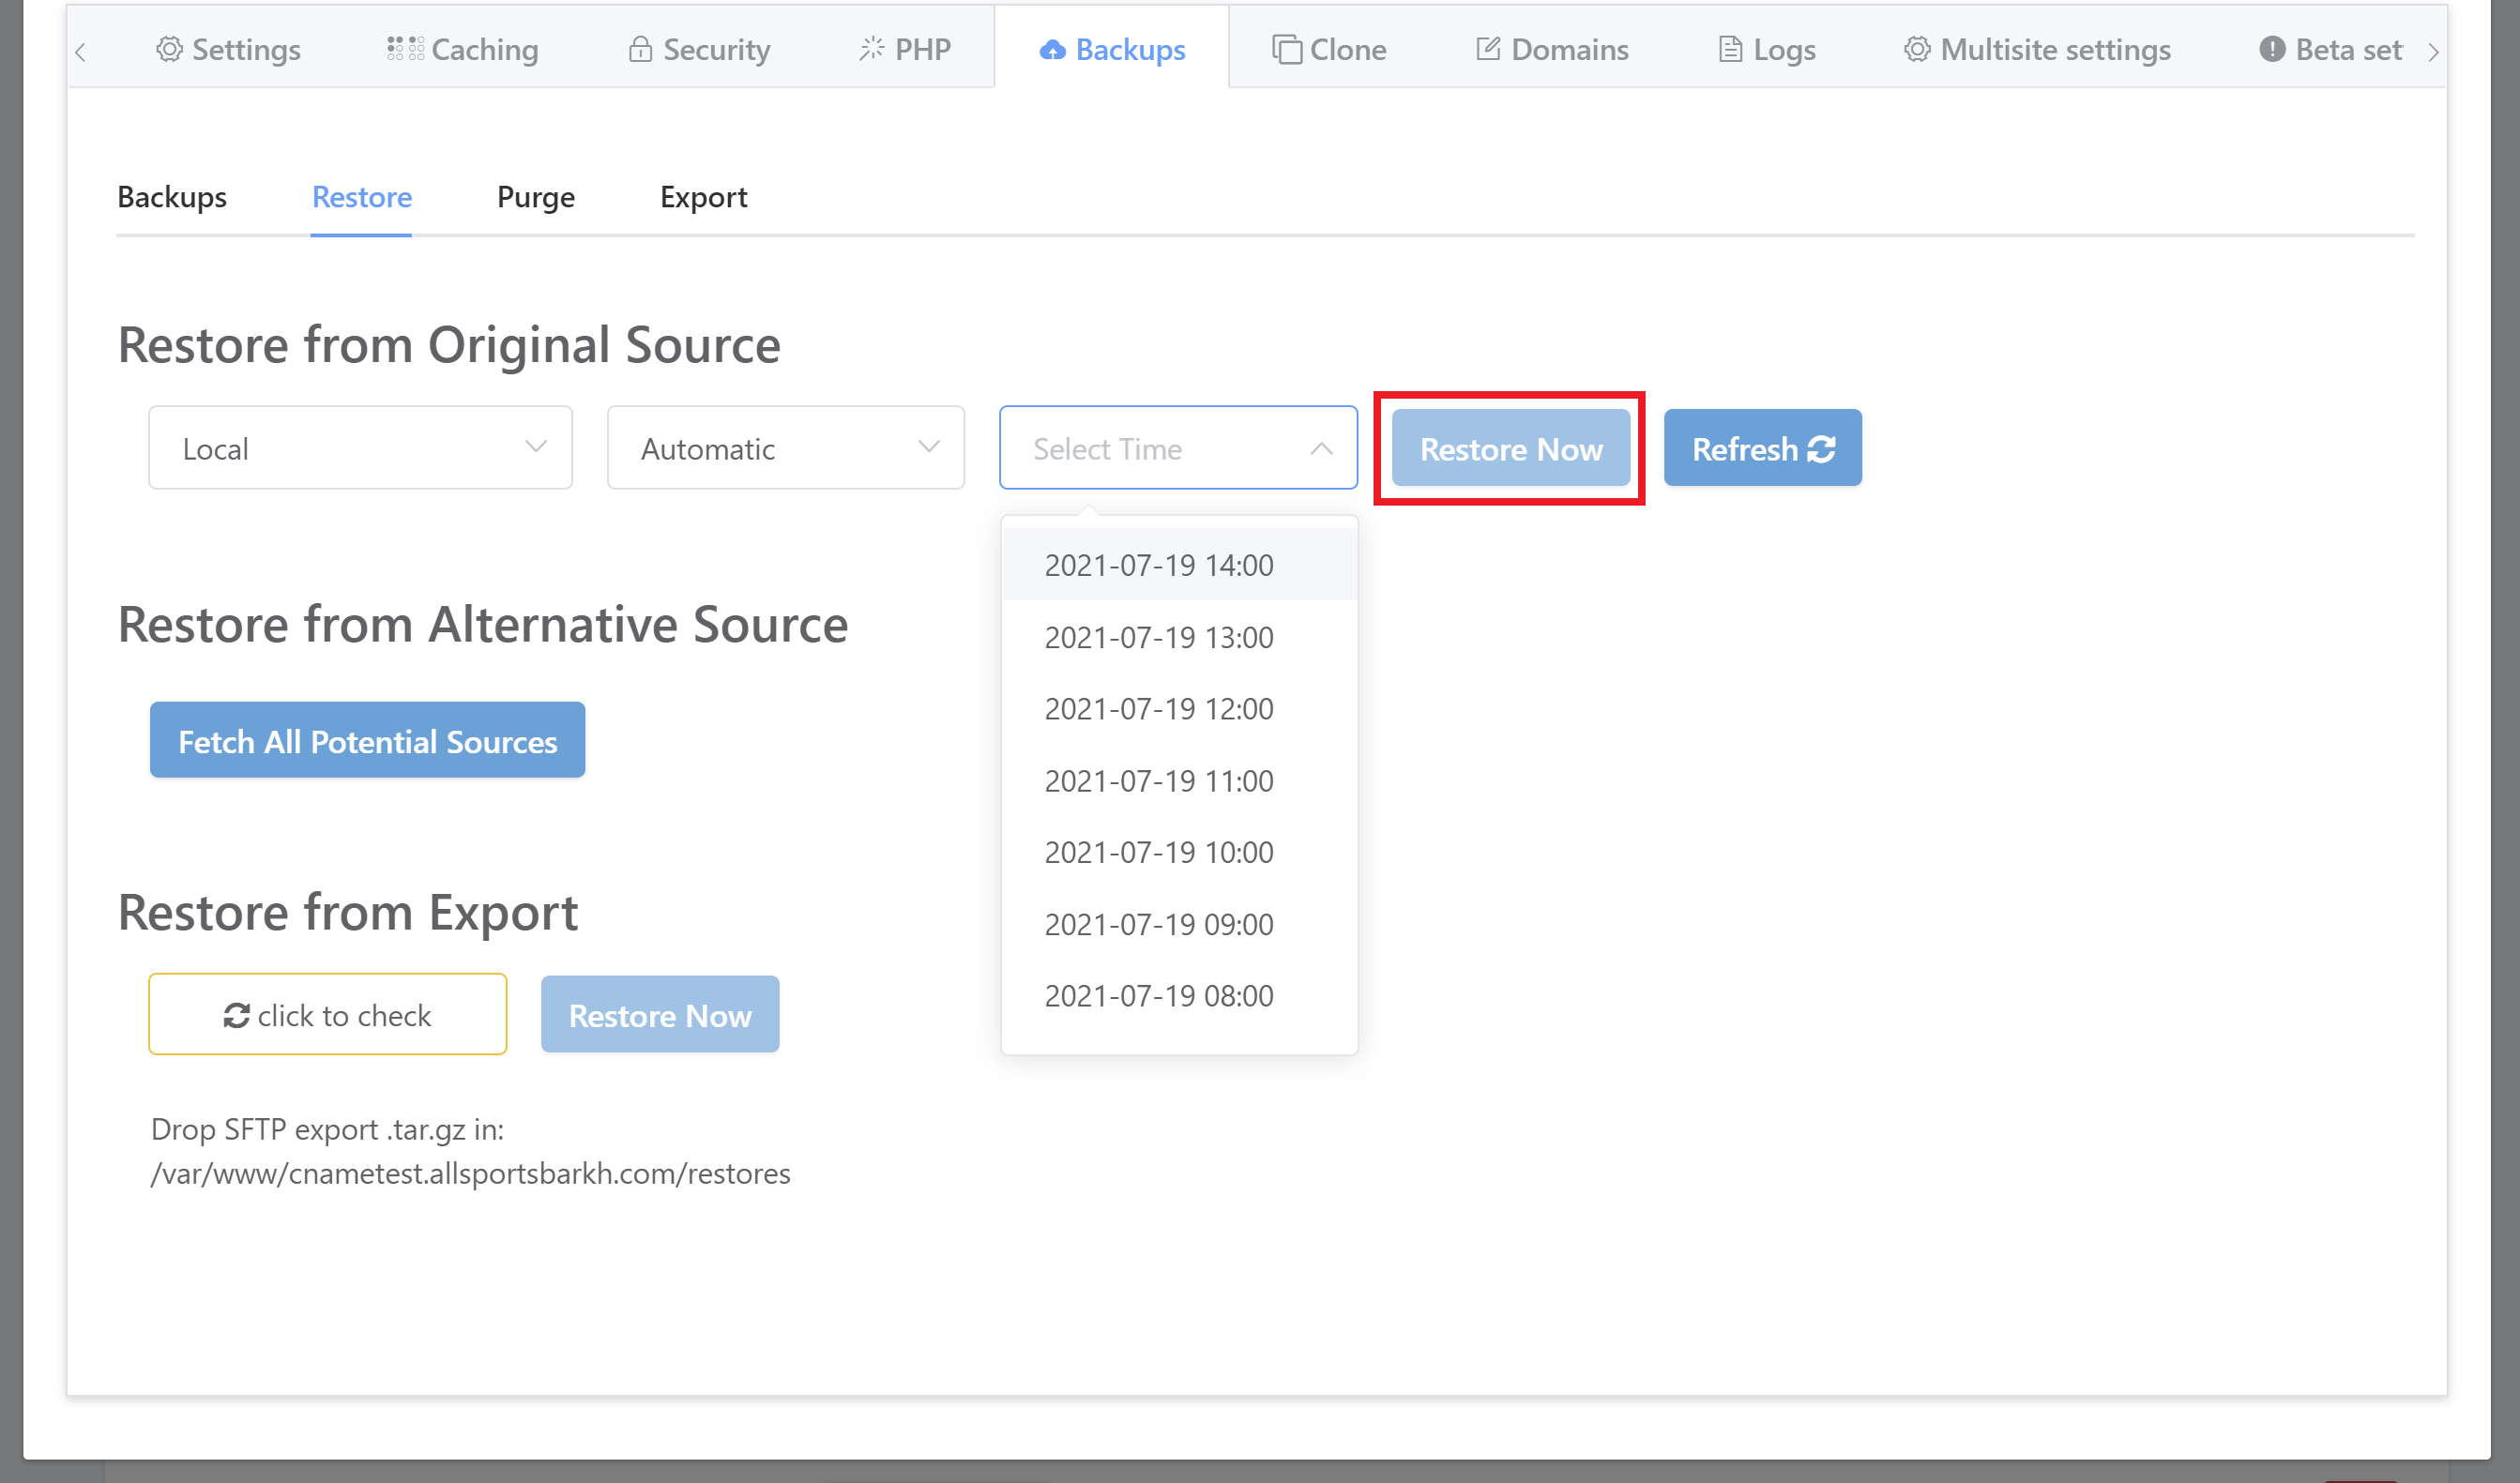Open the Logs tab
This screenshot has height=1483, width=2520.
[1767, 49]
